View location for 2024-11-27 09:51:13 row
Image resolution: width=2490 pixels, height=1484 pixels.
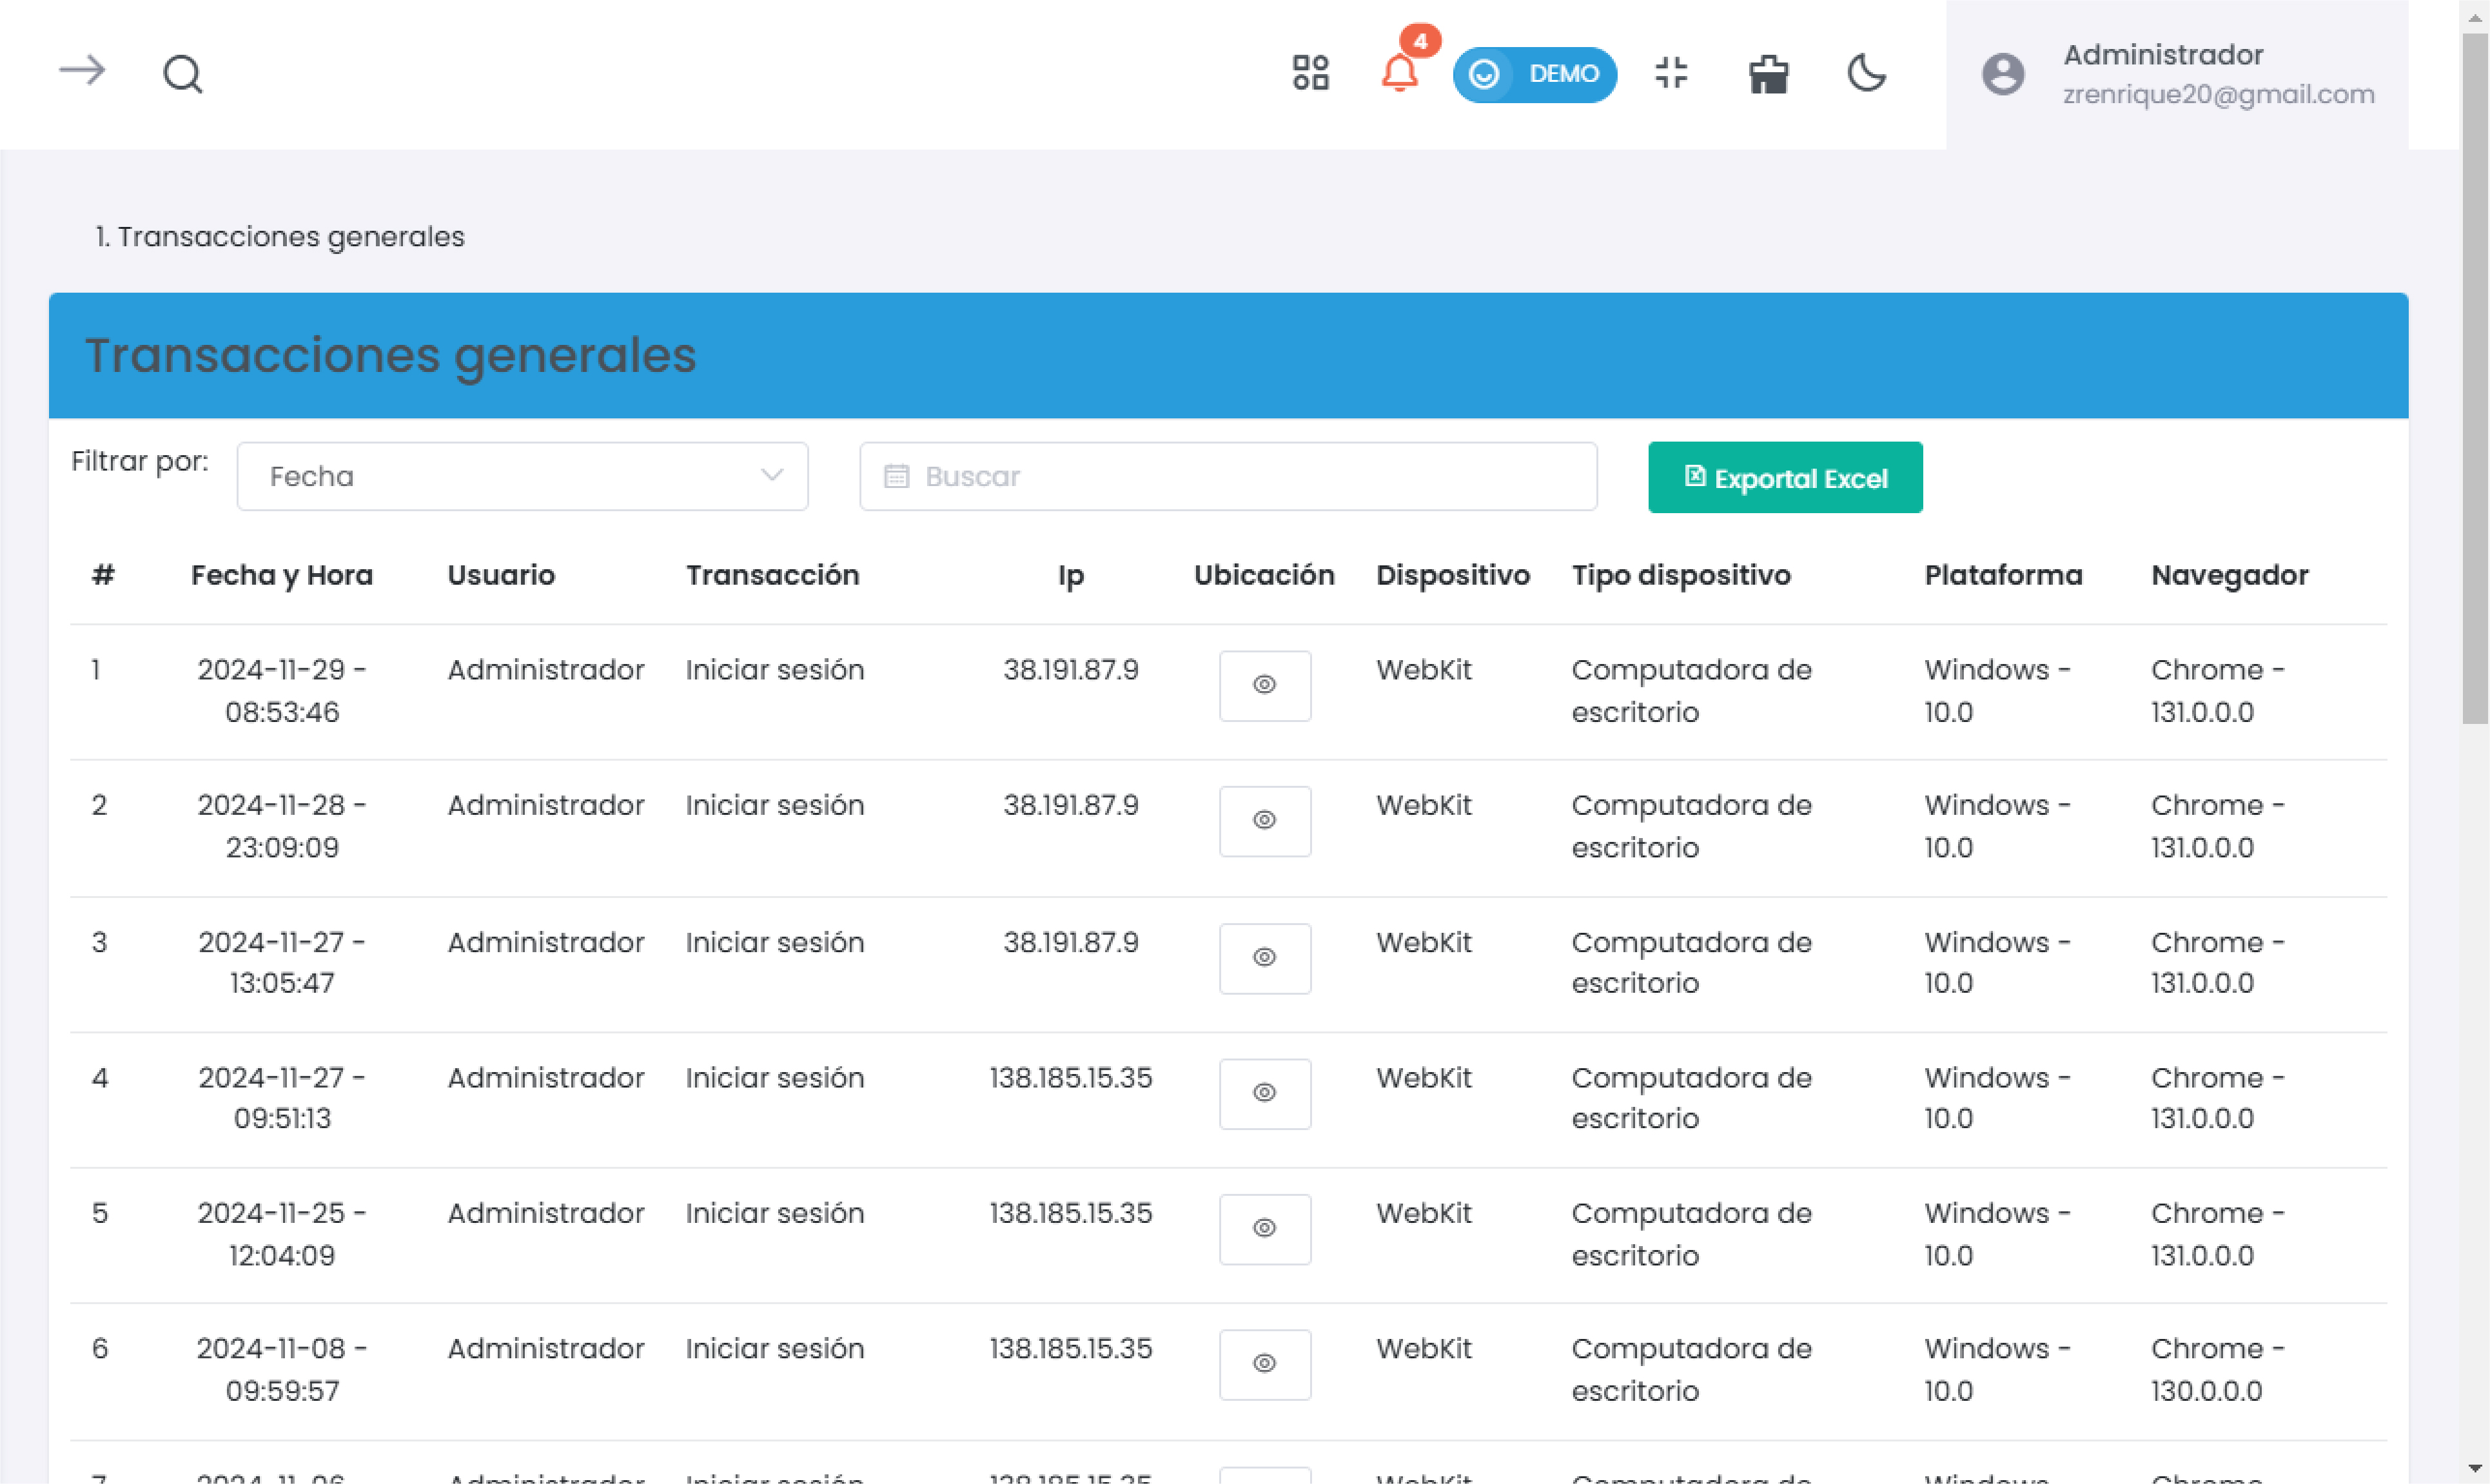pyautogui.click(x=1264, y=1093)
